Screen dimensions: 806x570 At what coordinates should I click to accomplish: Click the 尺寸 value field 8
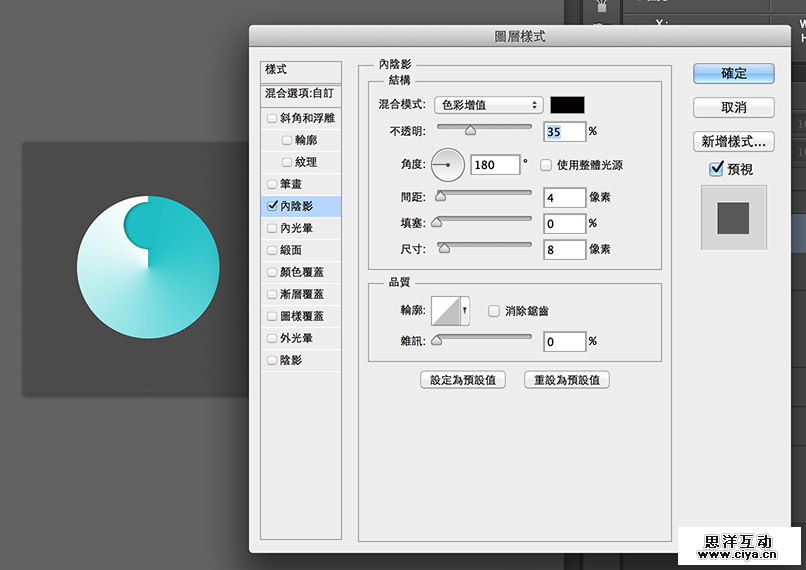pos(564,250)
